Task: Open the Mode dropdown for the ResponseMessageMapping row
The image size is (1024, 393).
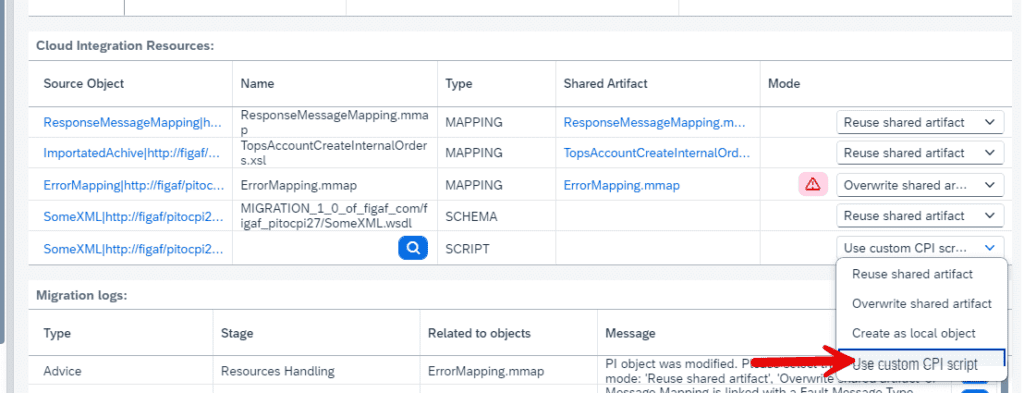Action: point(920,122)
